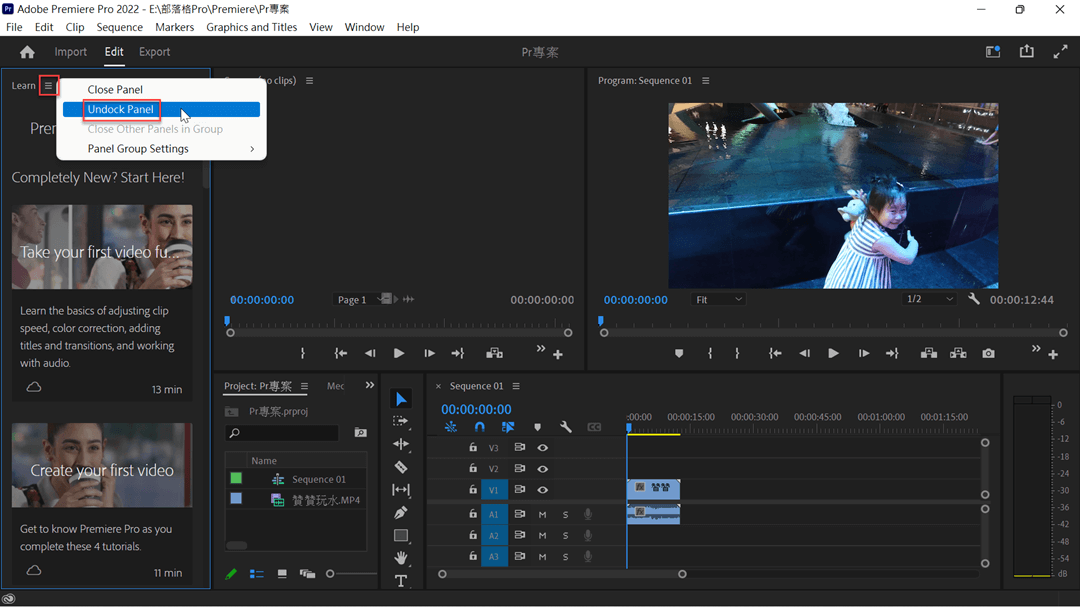
Task: Click the Extract button in Program monitor
Action: click(958, 353)
